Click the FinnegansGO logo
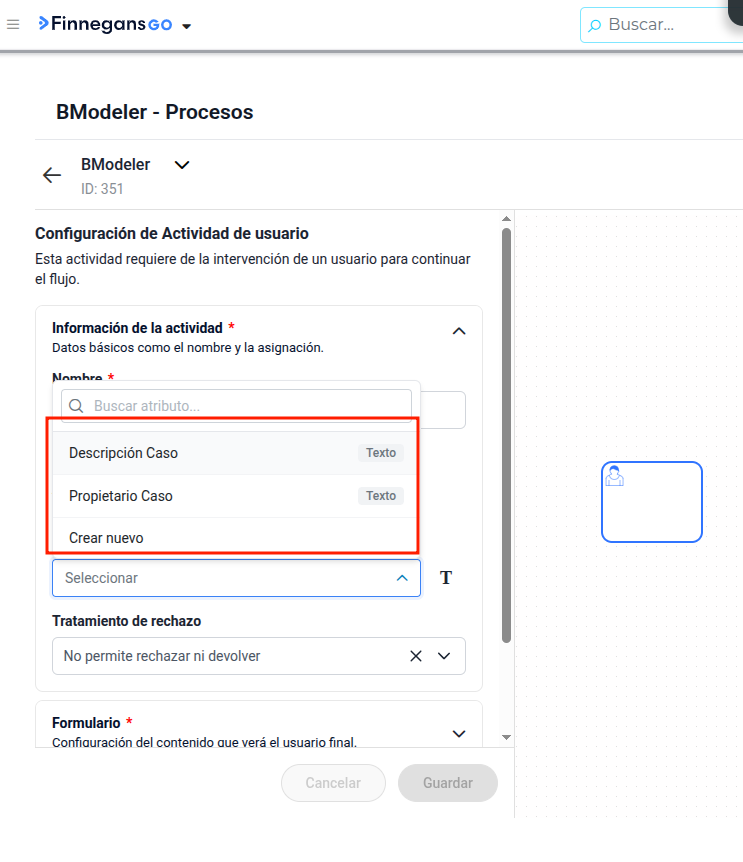Viewport: 743px width, 862px height. tap(105, 24)
